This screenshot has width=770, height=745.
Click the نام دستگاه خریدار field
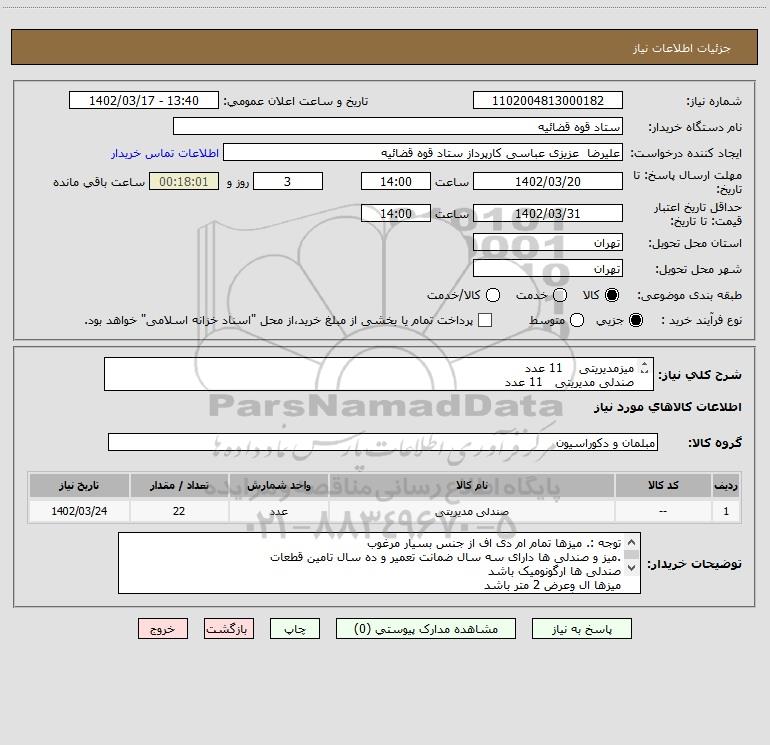pos(398,127)
